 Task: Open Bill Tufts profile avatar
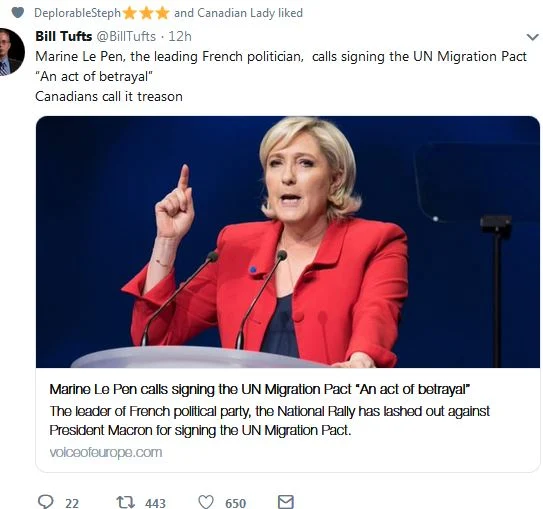click(x=10, y=52)
